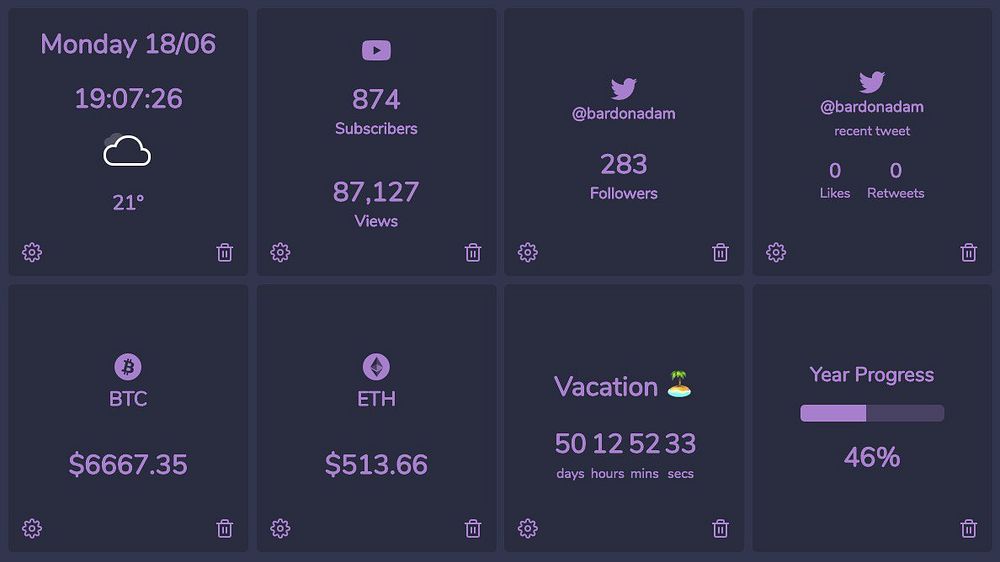Image resolution: width=1000 pixels, height=562 pixels.
Task: Open settings for Twitter followers widget
Action: pyautogui.click(x=528, y=253)
